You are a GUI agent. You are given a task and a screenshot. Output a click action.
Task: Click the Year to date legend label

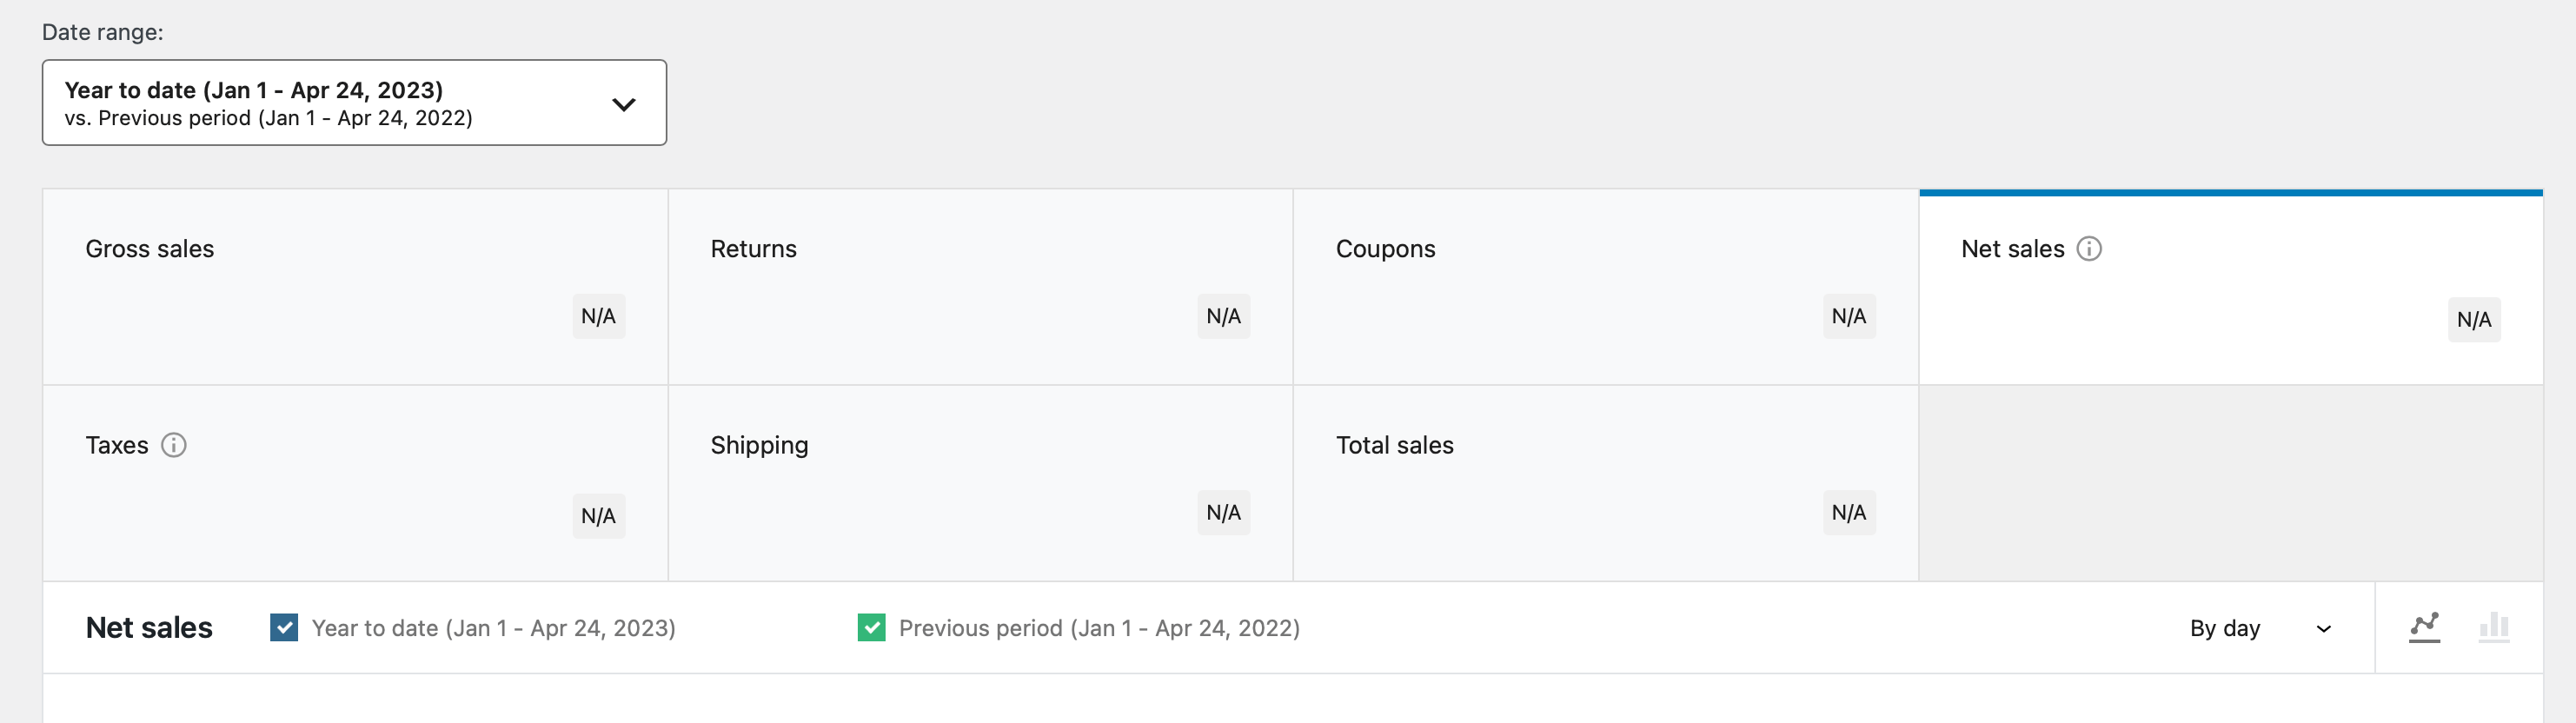[493, 628]
